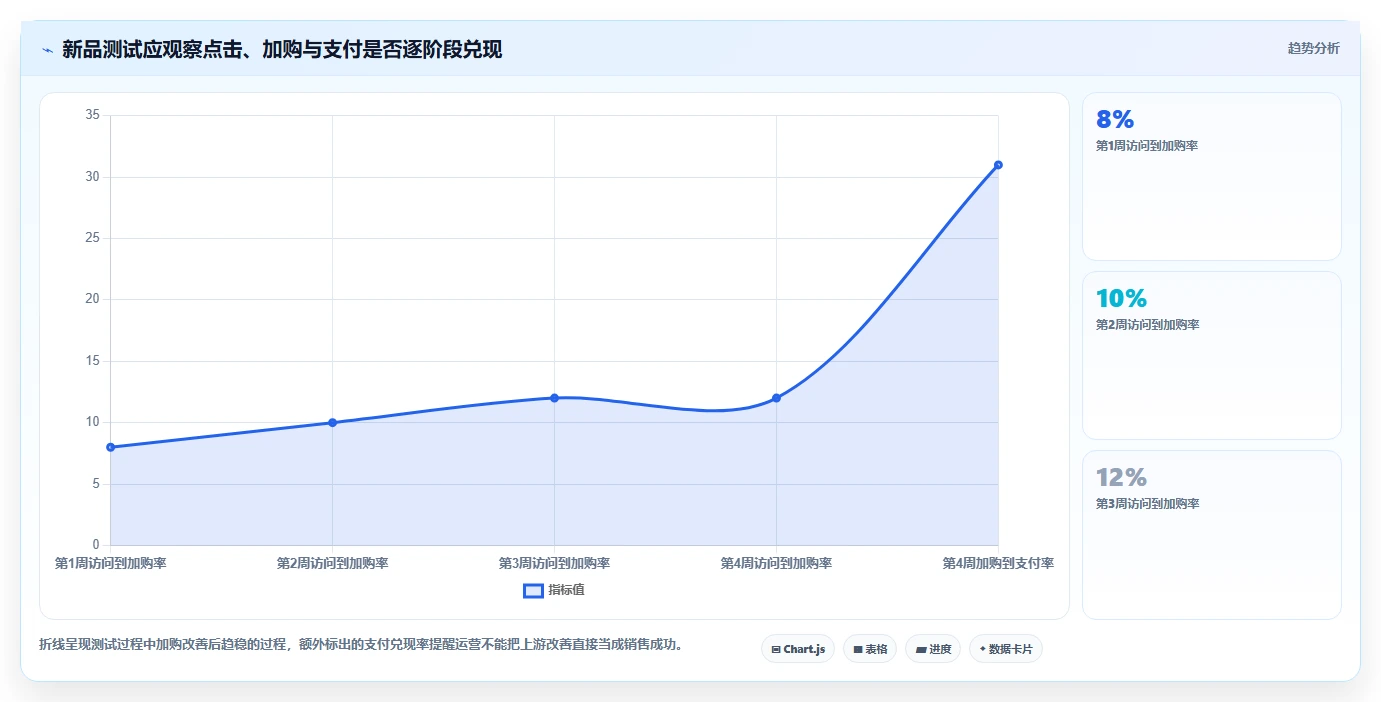Click the y-axis value 0
The height and width of the screenshot is (702, 1381).
click(x=96, y=545)
